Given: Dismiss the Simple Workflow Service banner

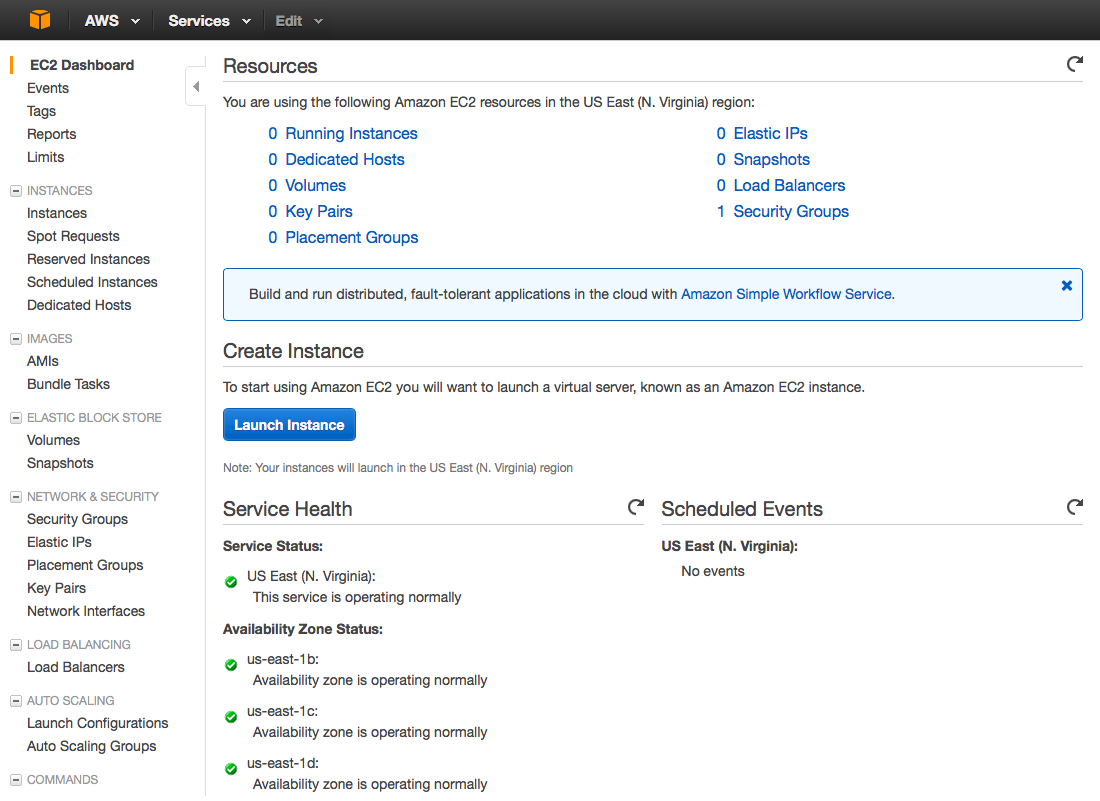Looking at the screenshot, I should 1066,285.
